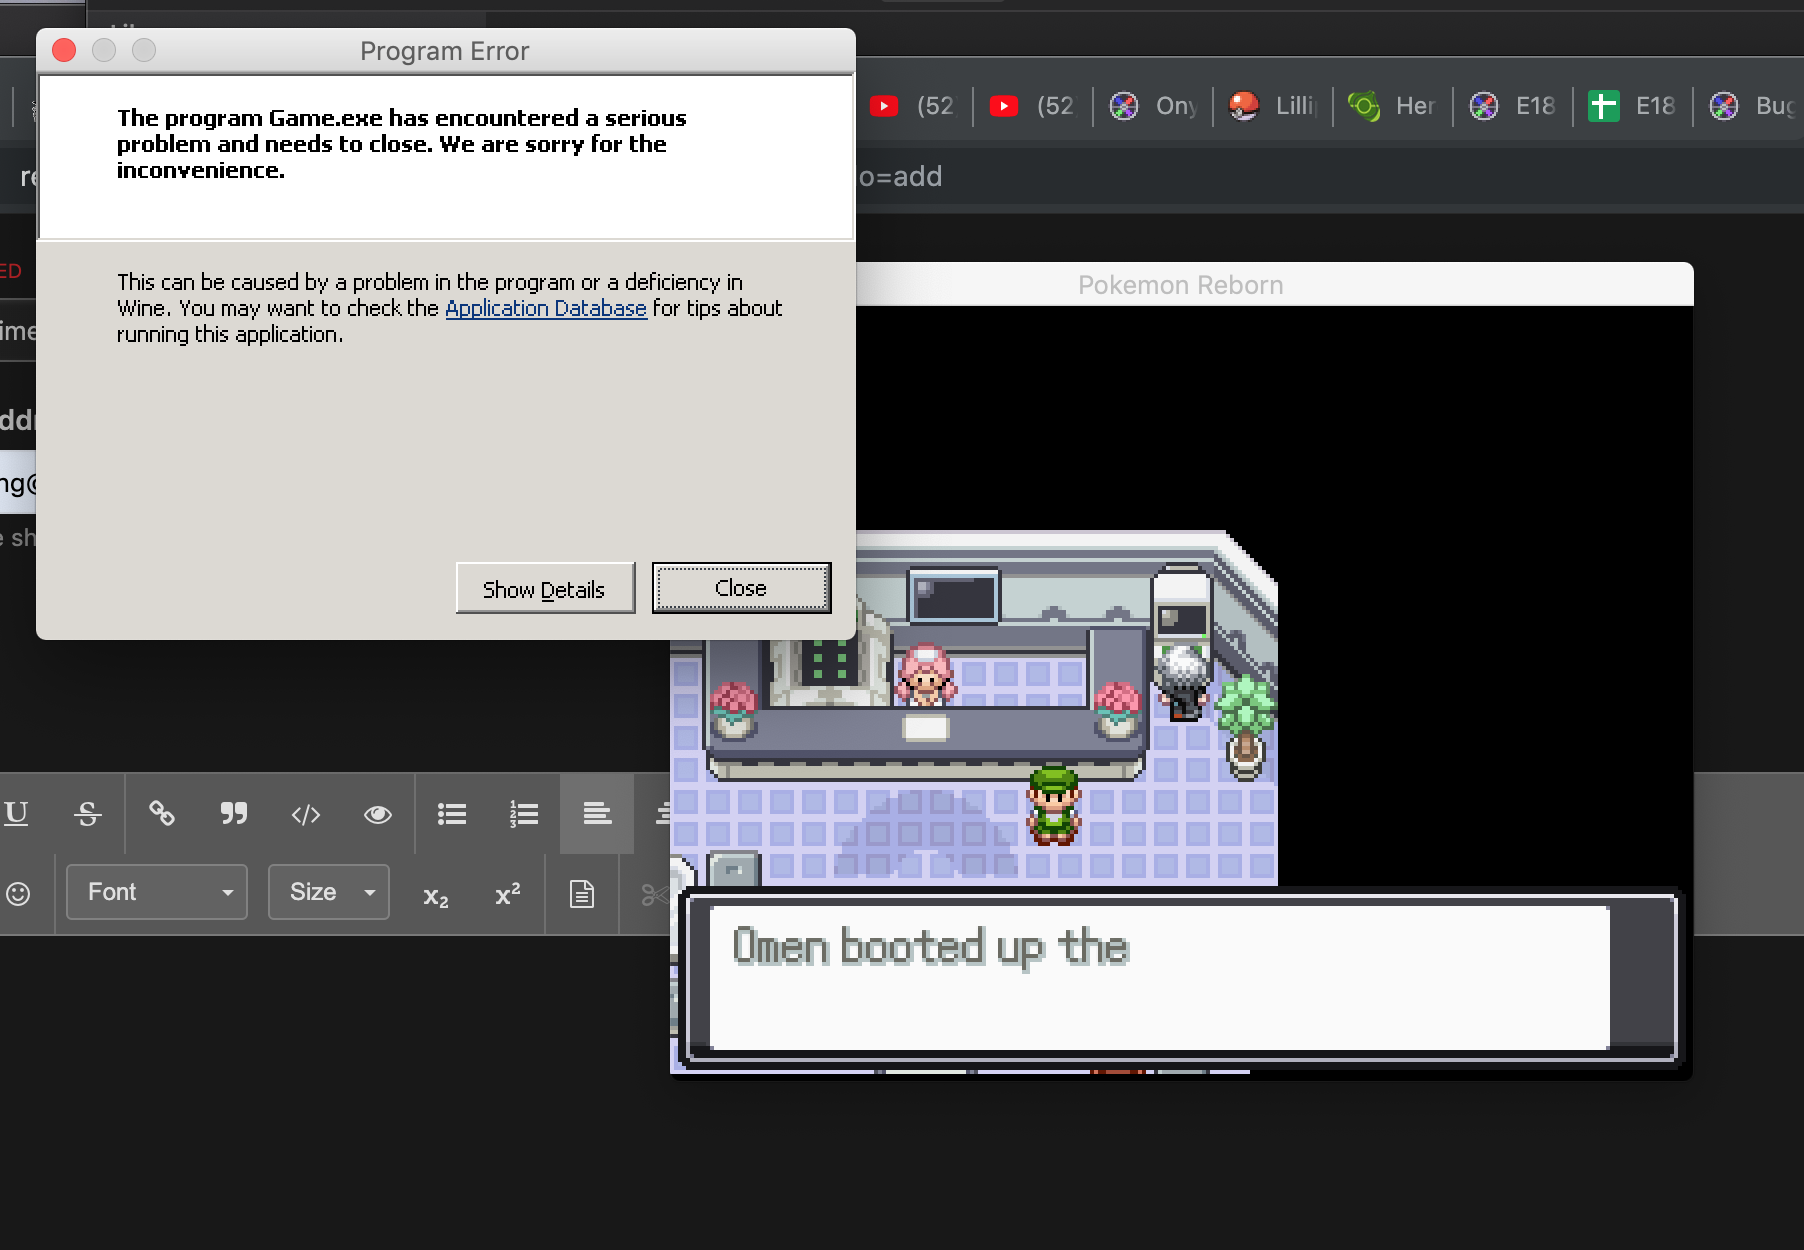Viewport: 1804px width, 1250px height.
Task: Click the Pokemon Reborn dialogue text box
Action: coord(1160,977)
